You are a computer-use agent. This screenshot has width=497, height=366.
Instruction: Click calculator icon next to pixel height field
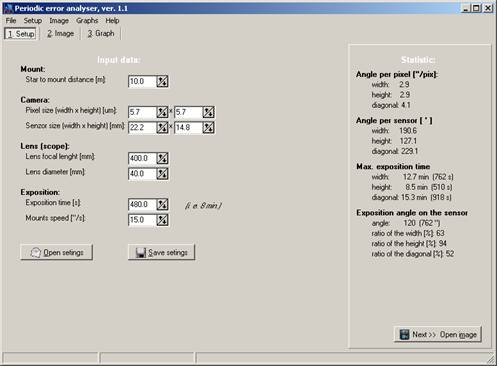click(x=208, y=112)
